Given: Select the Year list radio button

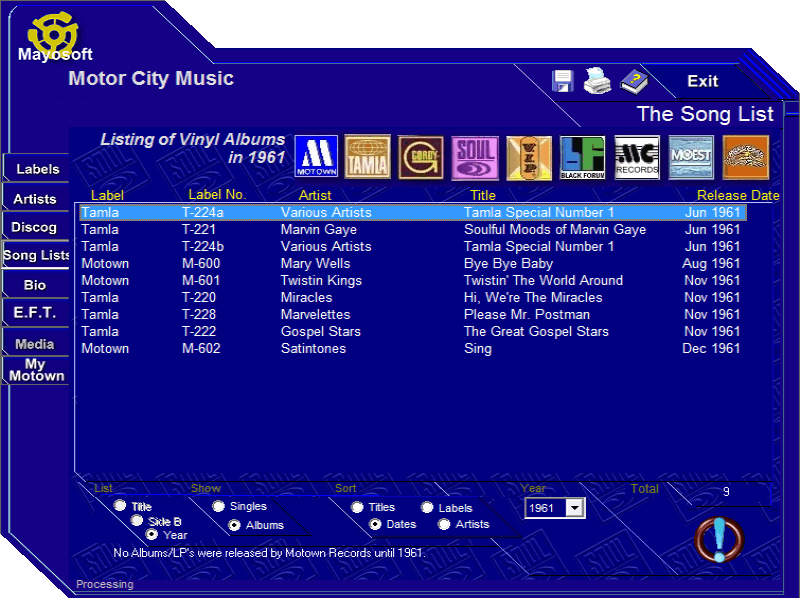Looking at the screenshot, I should (x=152, y=534).
